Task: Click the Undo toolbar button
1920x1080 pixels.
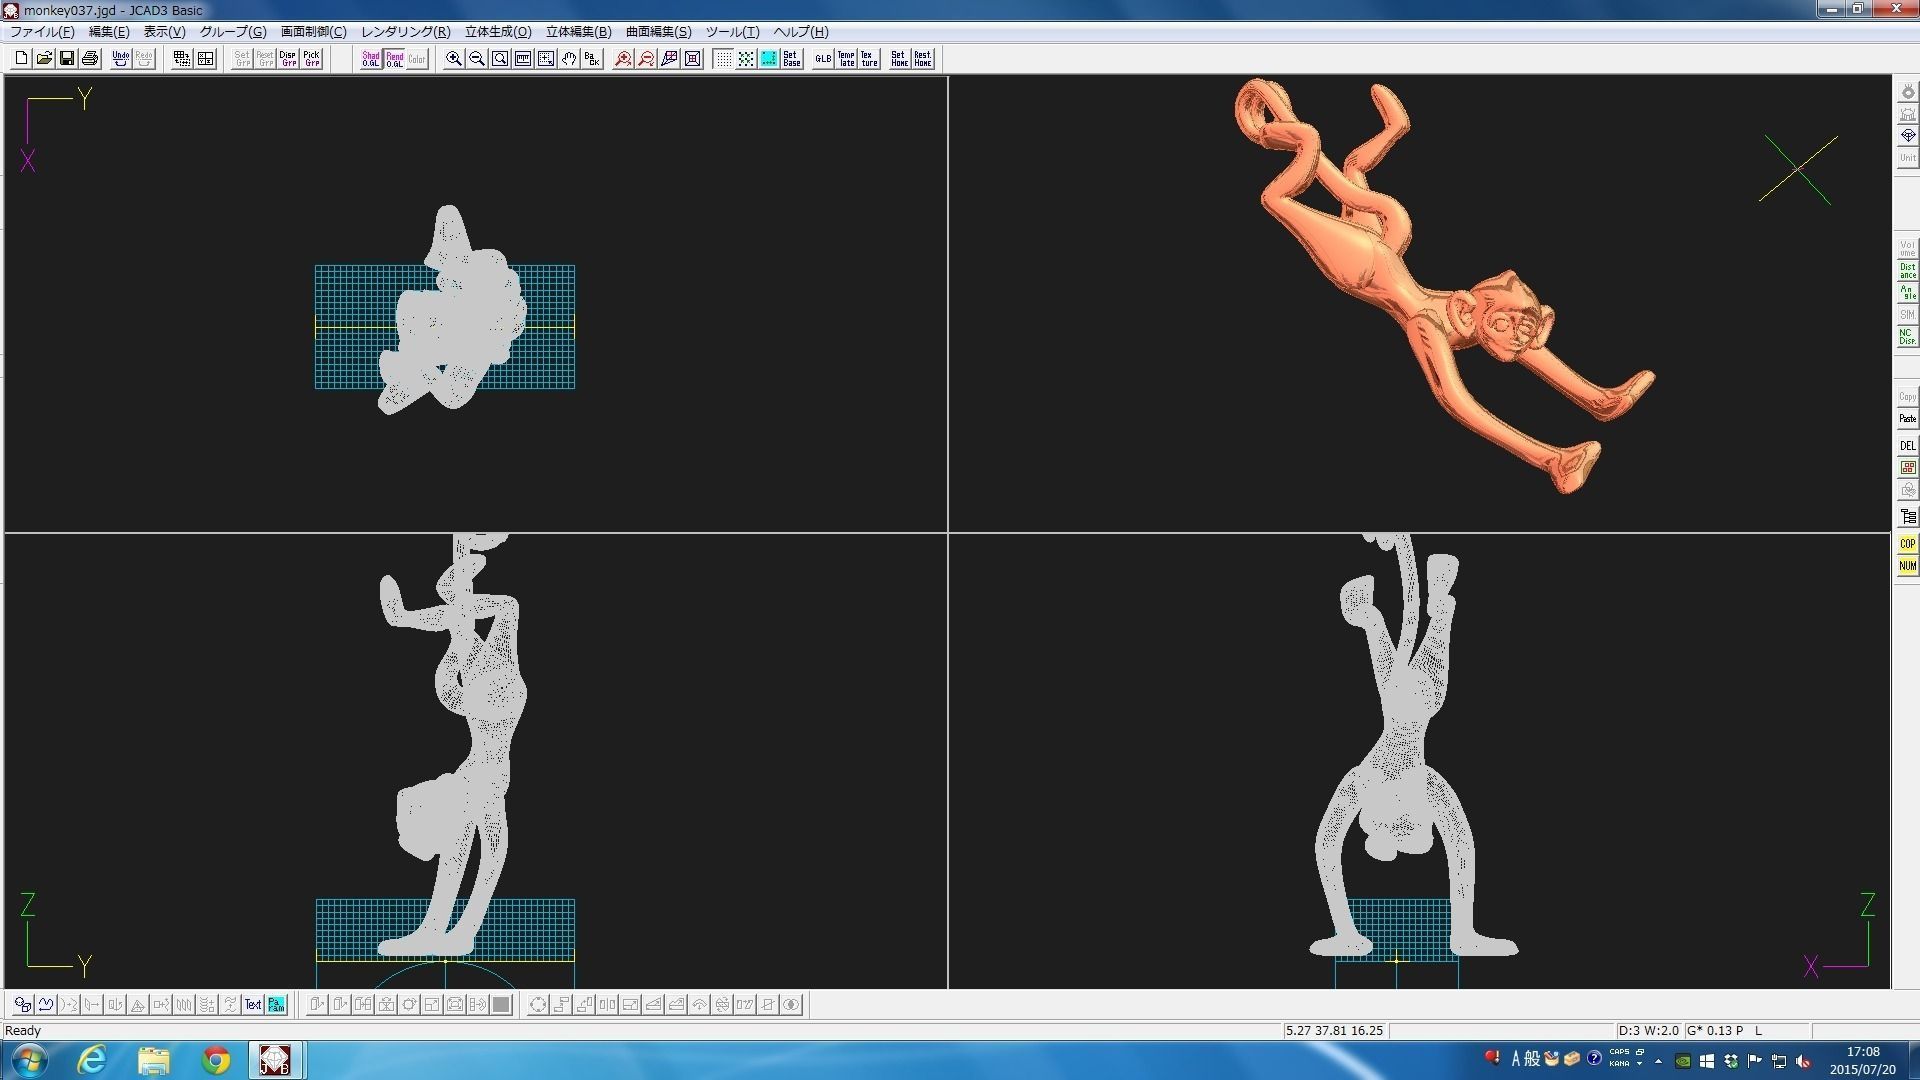Action: 121,59
